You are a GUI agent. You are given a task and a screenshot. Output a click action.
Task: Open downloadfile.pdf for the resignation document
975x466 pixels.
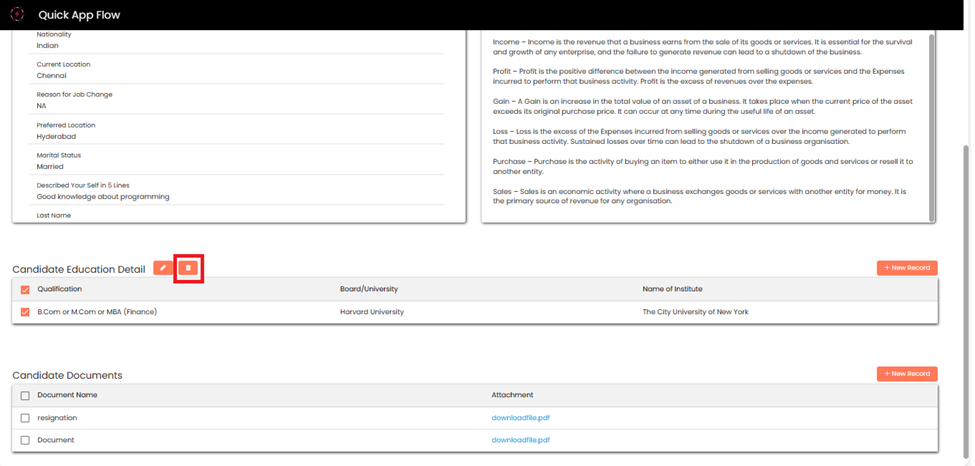click(520, 418)
